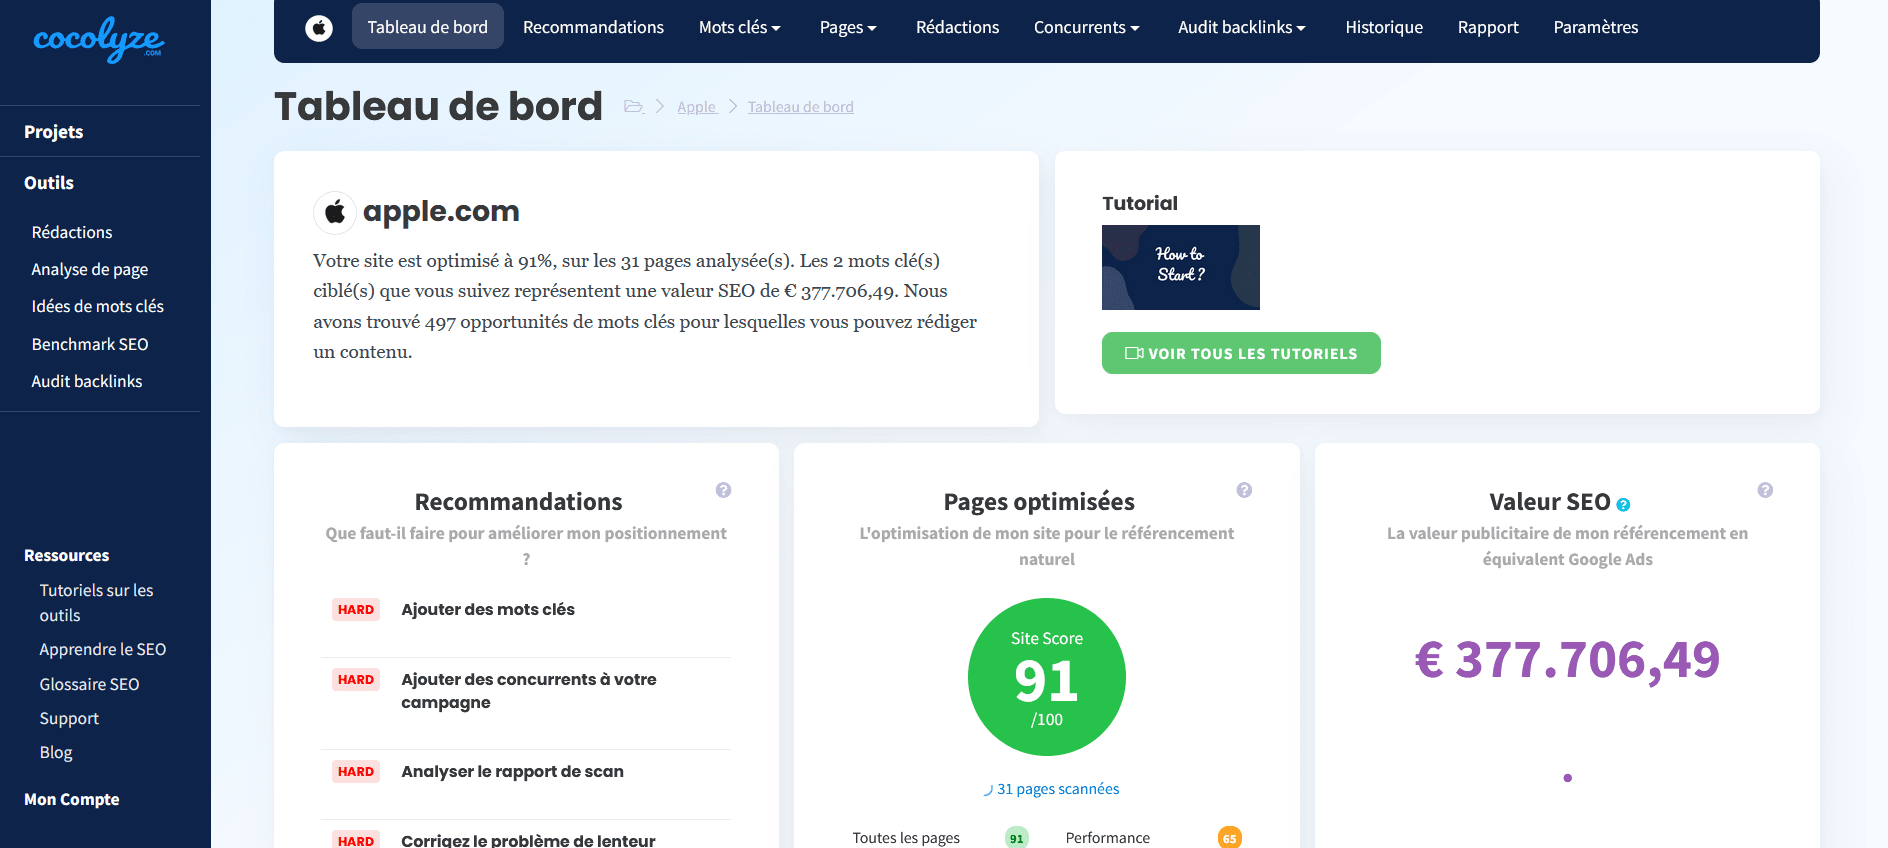
Task: Open Outils section in sidebar
Action: coord(49,183)
